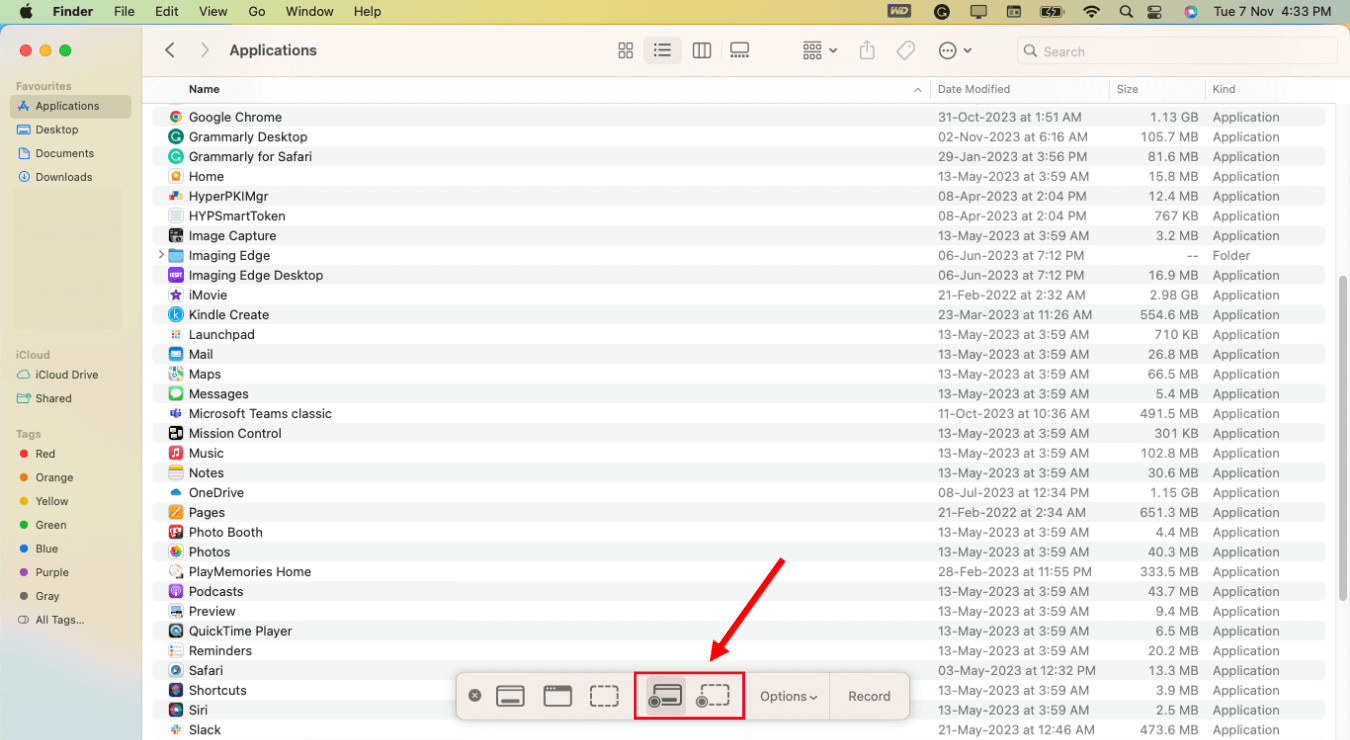Screen dimensions: 1350x740
Task: Open the Edit menu
Action: tap(167, 11)
